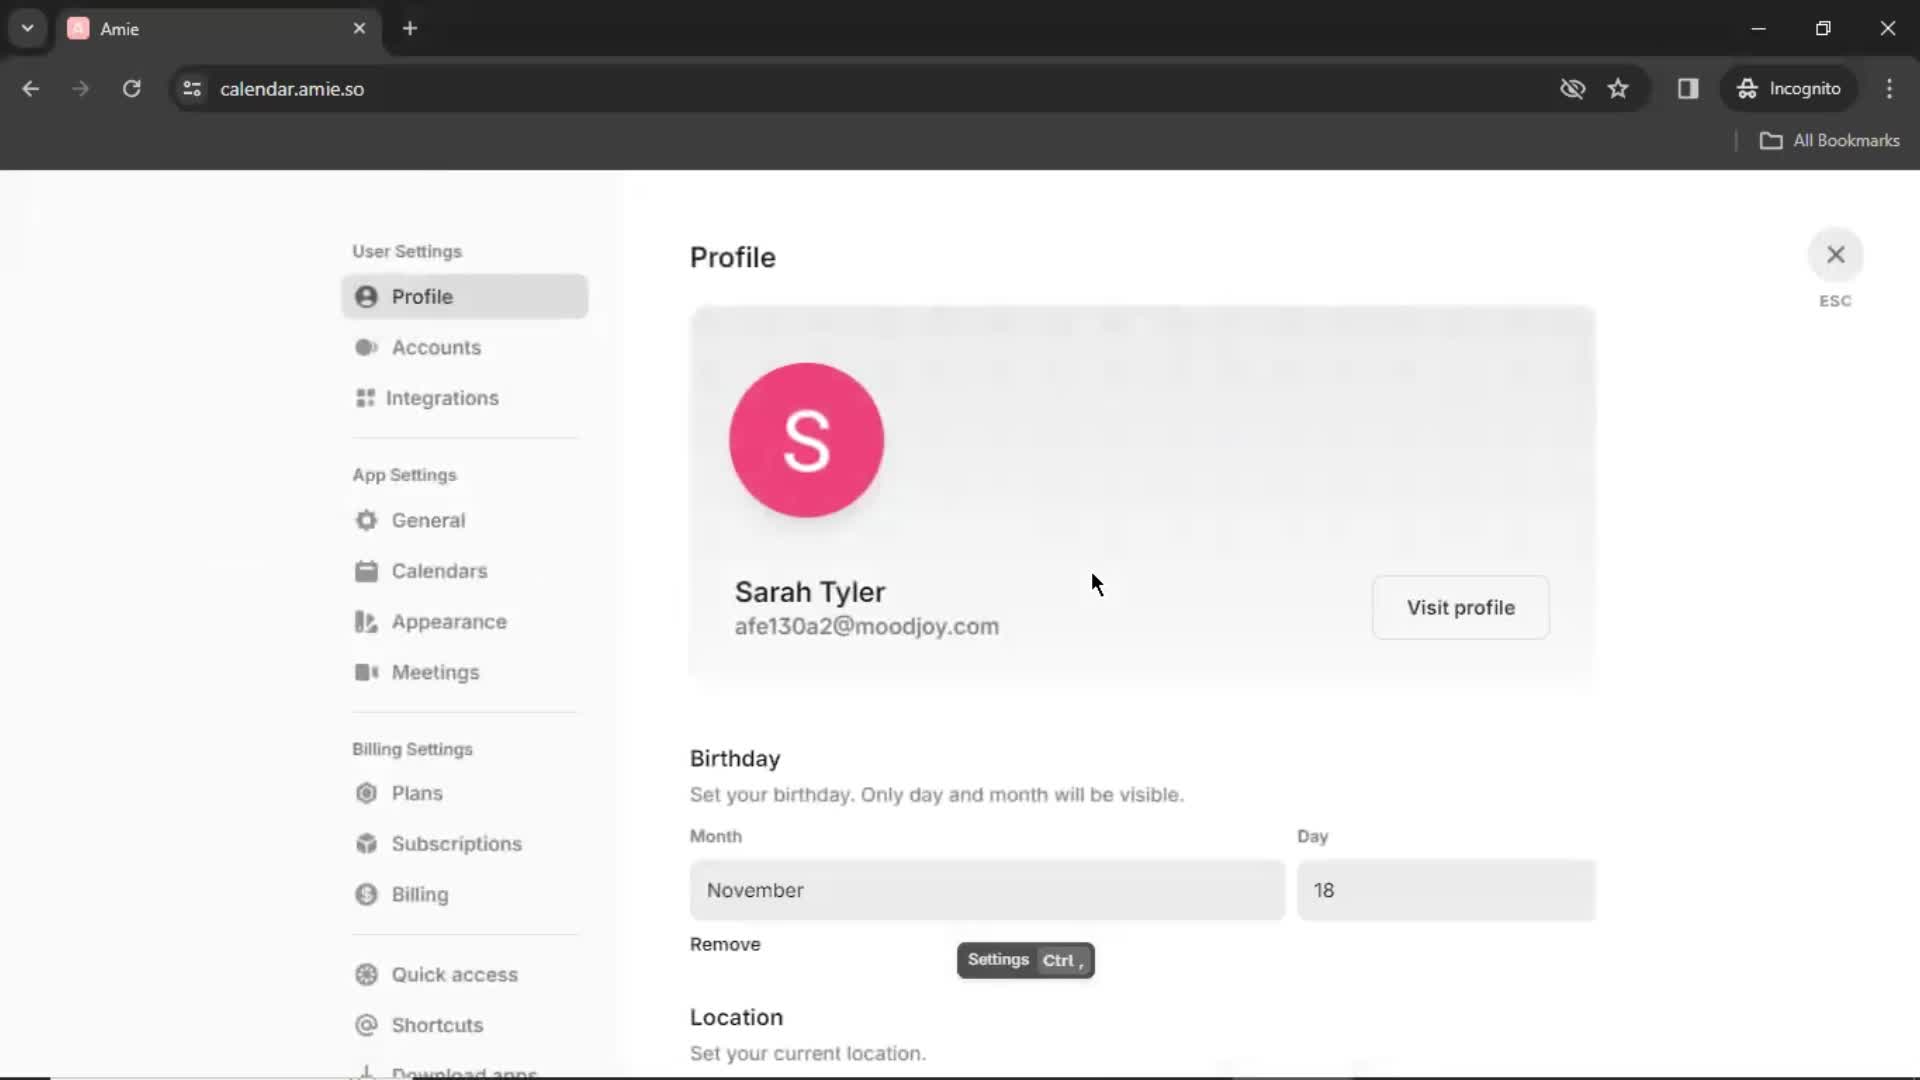This screenshot has width=1920, height=1080.
Task: Click the Appearance sidebar icon
Action: click(x=365, y=621)
